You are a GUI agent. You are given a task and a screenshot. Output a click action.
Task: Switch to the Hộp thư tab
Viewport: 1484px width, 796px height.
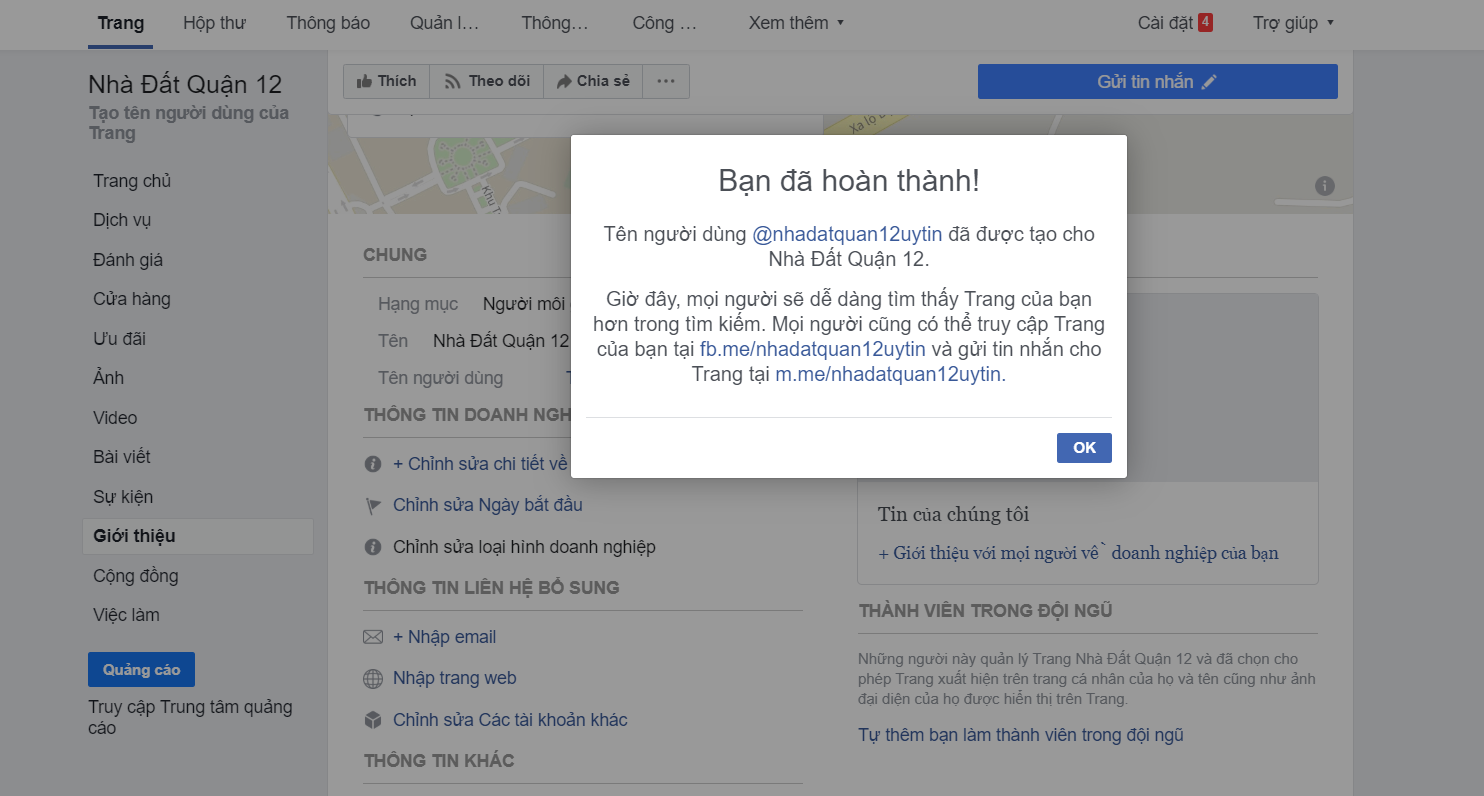(214, 23)
